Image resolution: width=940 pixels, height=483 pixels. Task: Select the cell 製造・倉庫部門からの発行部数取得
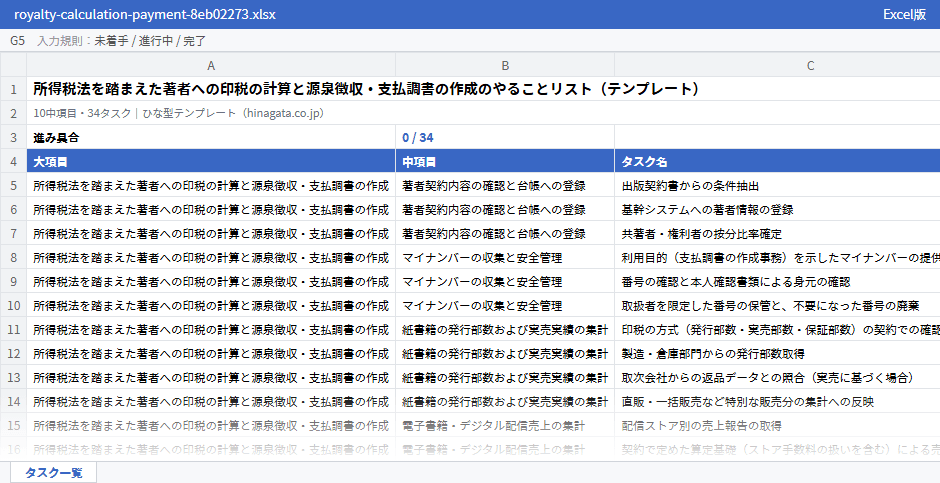777,354
